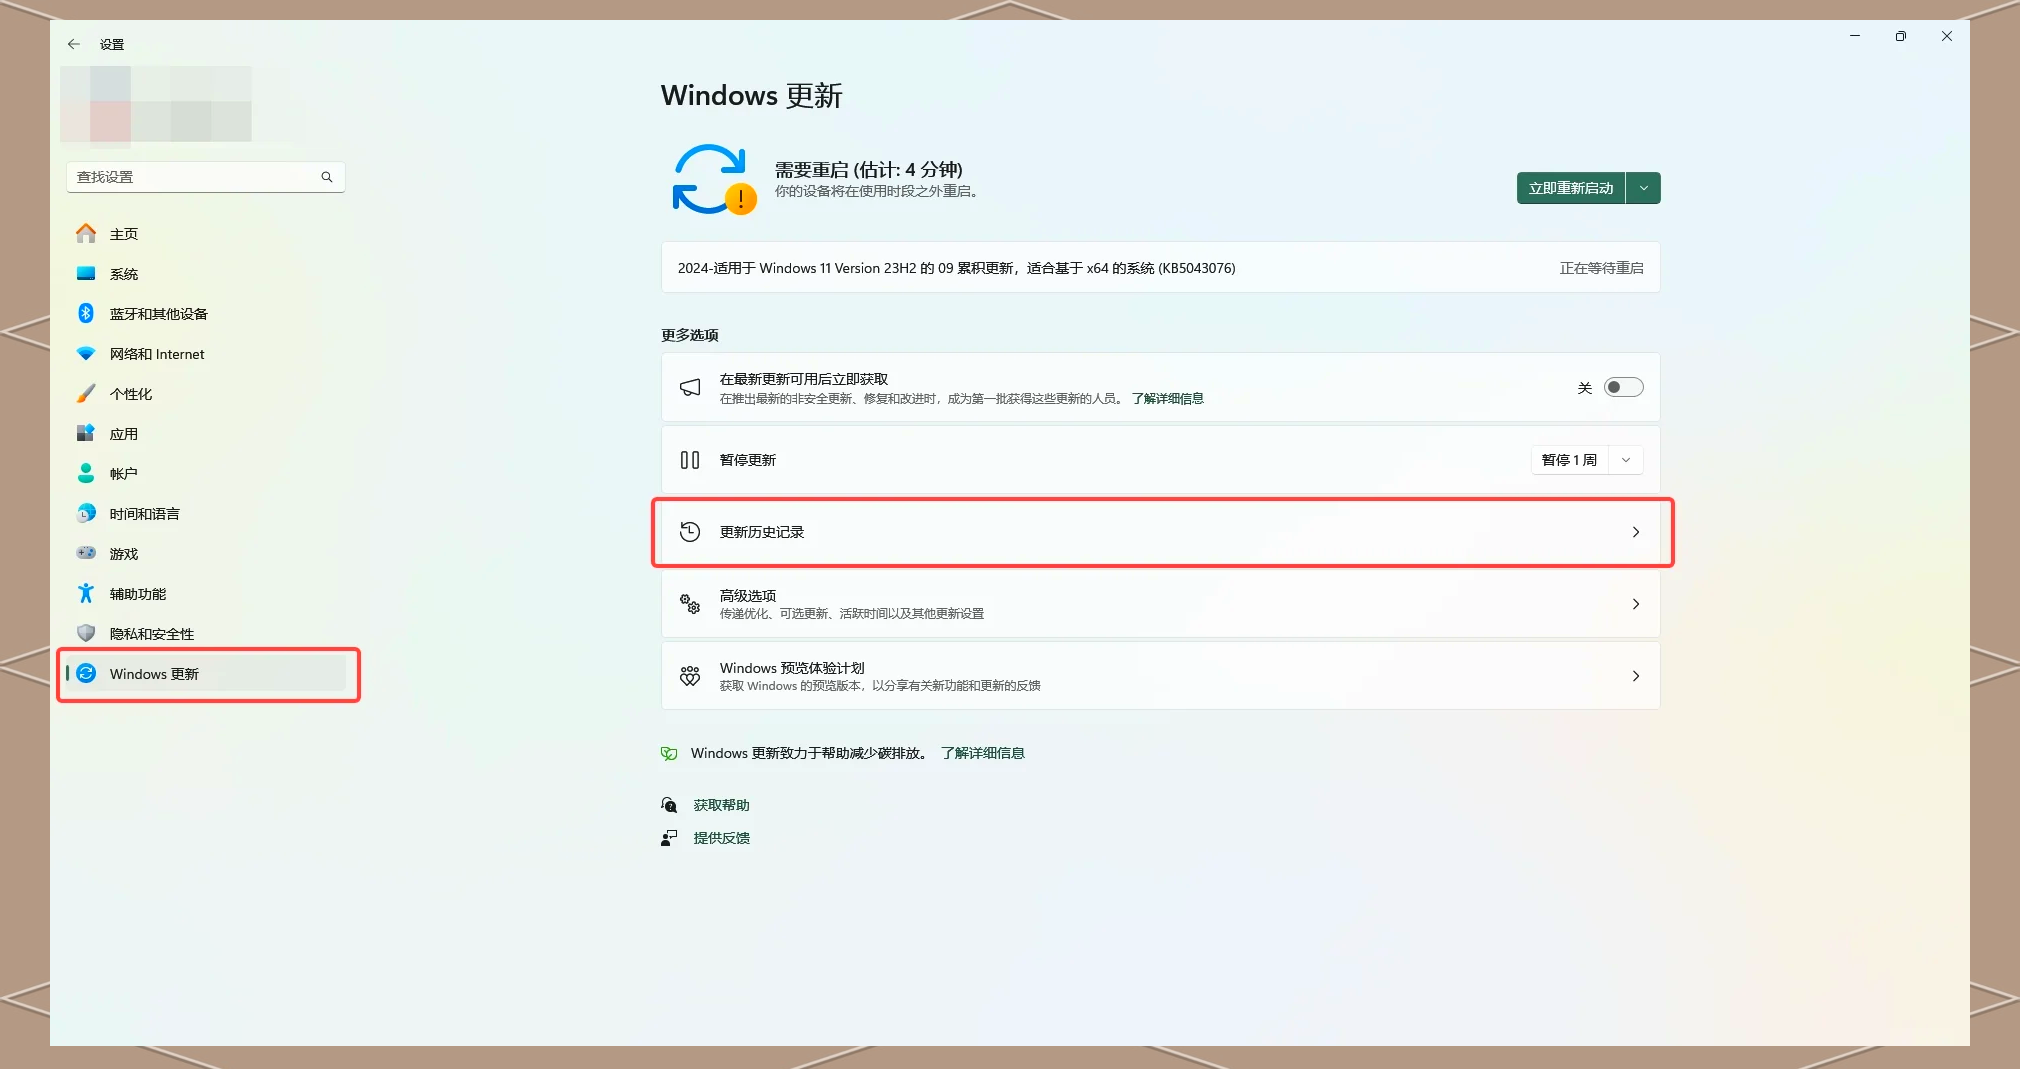Click the 正在等待重启 status text
The image size is (2020, 1069).
1601,268
